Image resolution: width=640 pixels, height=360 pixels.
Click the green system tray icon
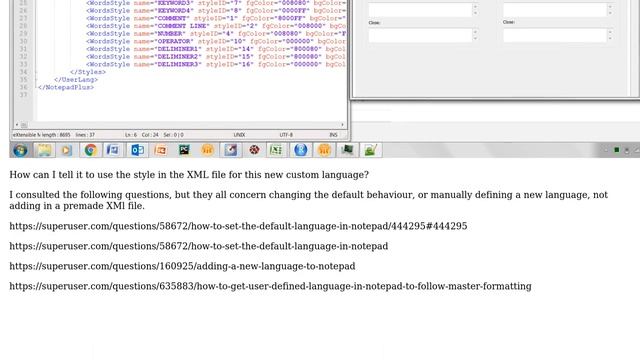pyautogui.click(x=617, y=150)
